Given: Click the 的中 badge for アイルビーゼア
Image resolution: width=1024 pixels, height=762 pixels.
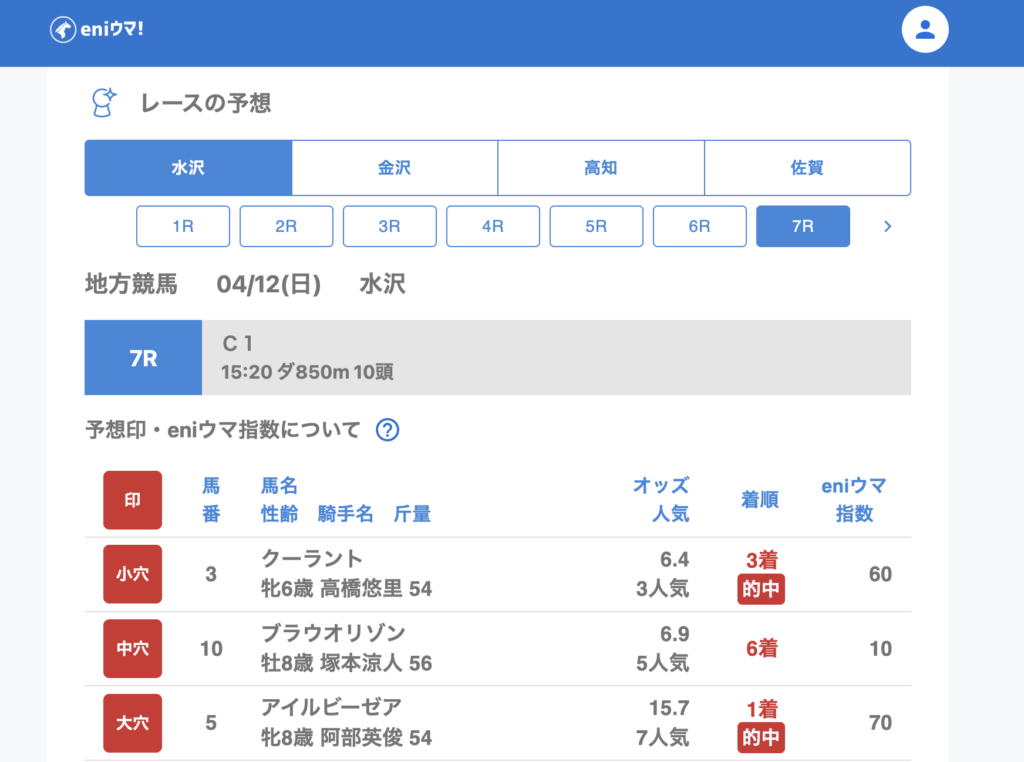Looking at the screenshot, I should pos(761,738).
